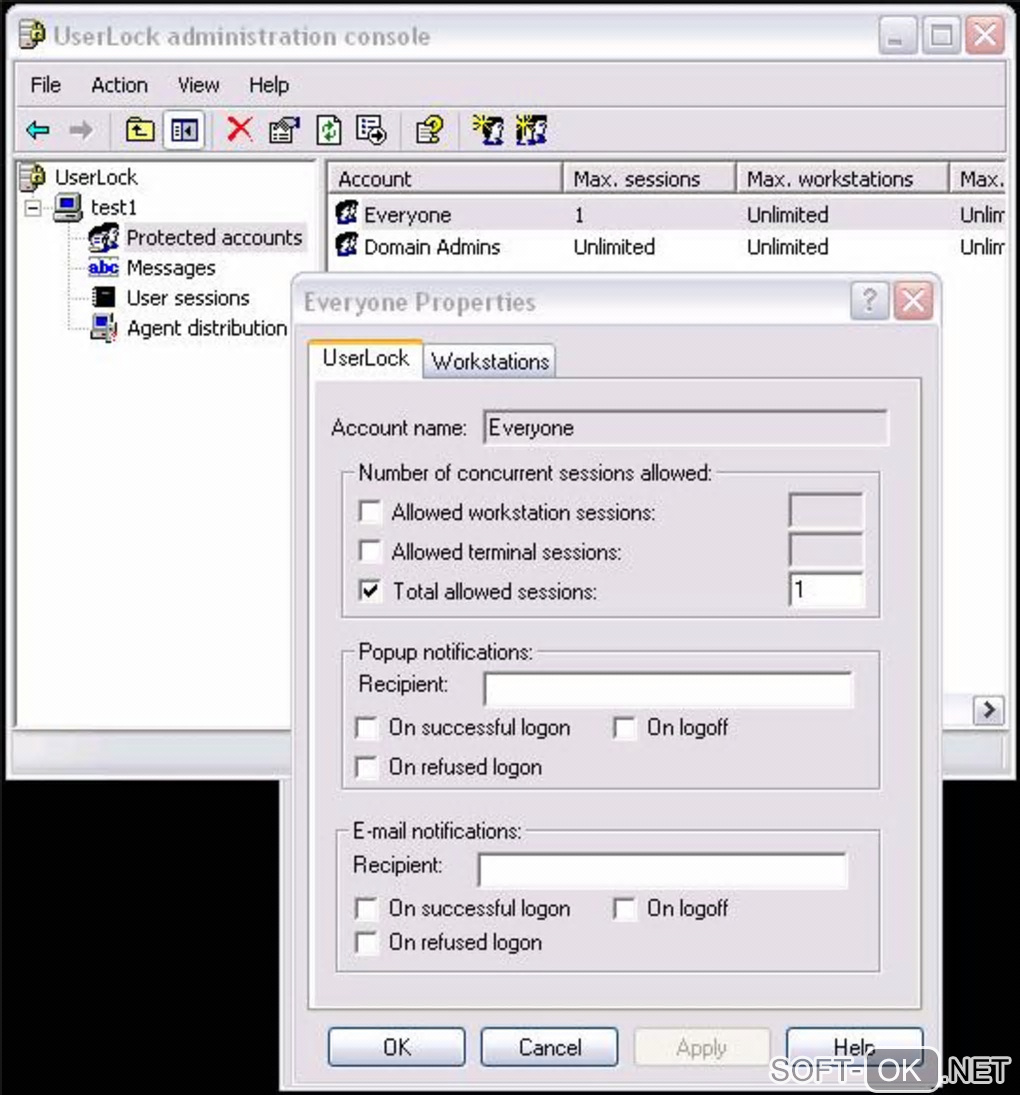The image size is (1020, 1095).
Task: Check popup On logoff
Action: coord(624,728)
